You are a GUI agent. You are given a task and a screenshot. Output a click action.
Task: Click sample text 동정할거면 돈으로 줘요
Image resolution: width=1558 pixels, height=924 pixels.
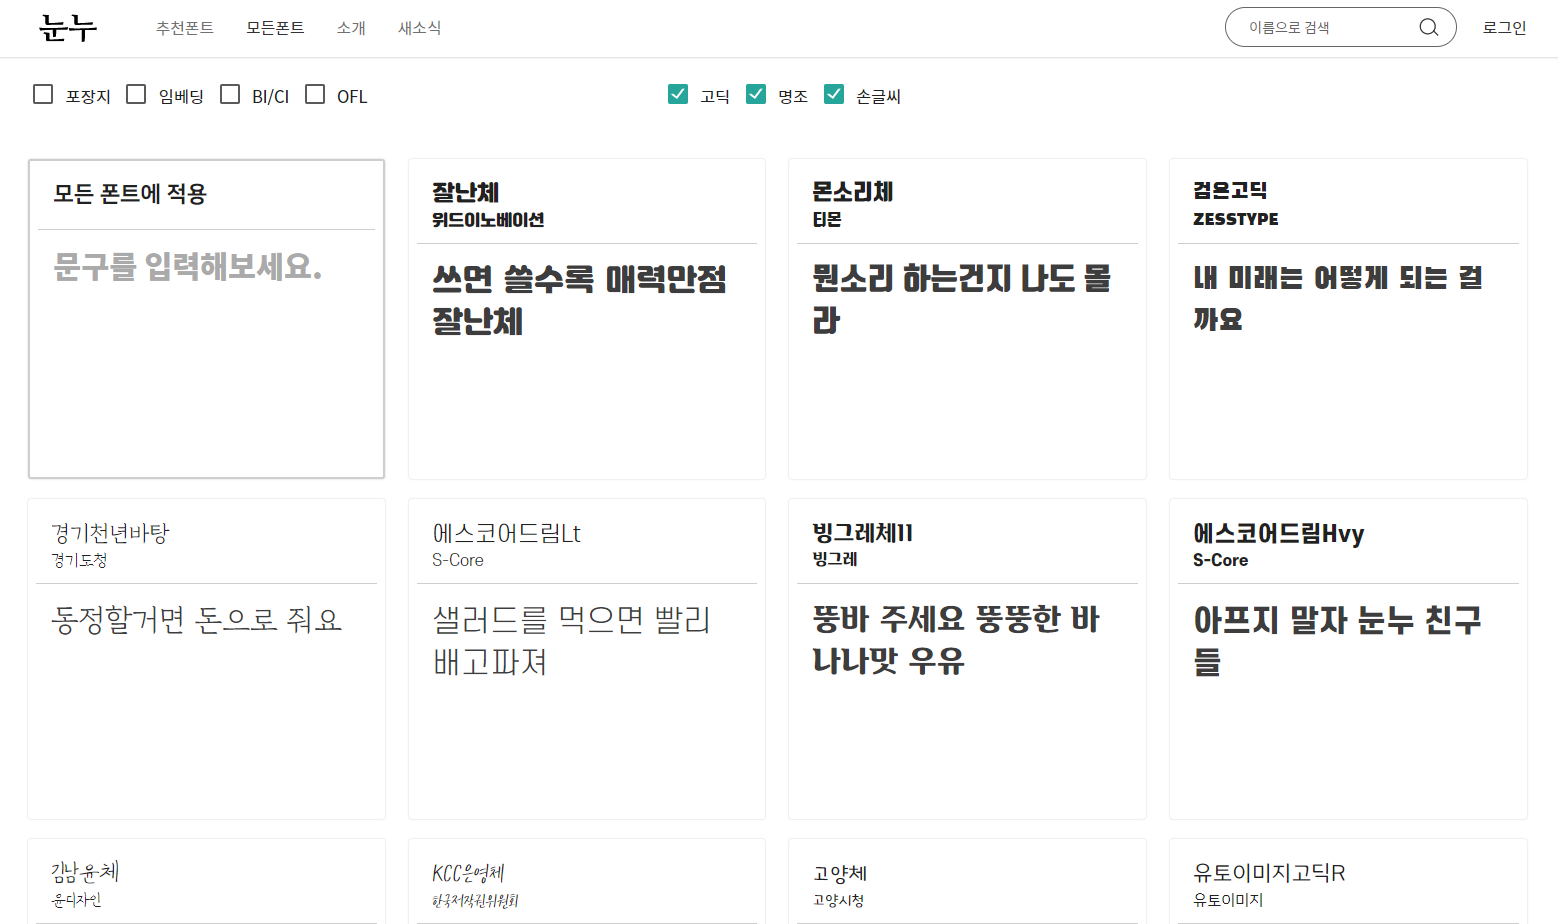coord(197,620)
